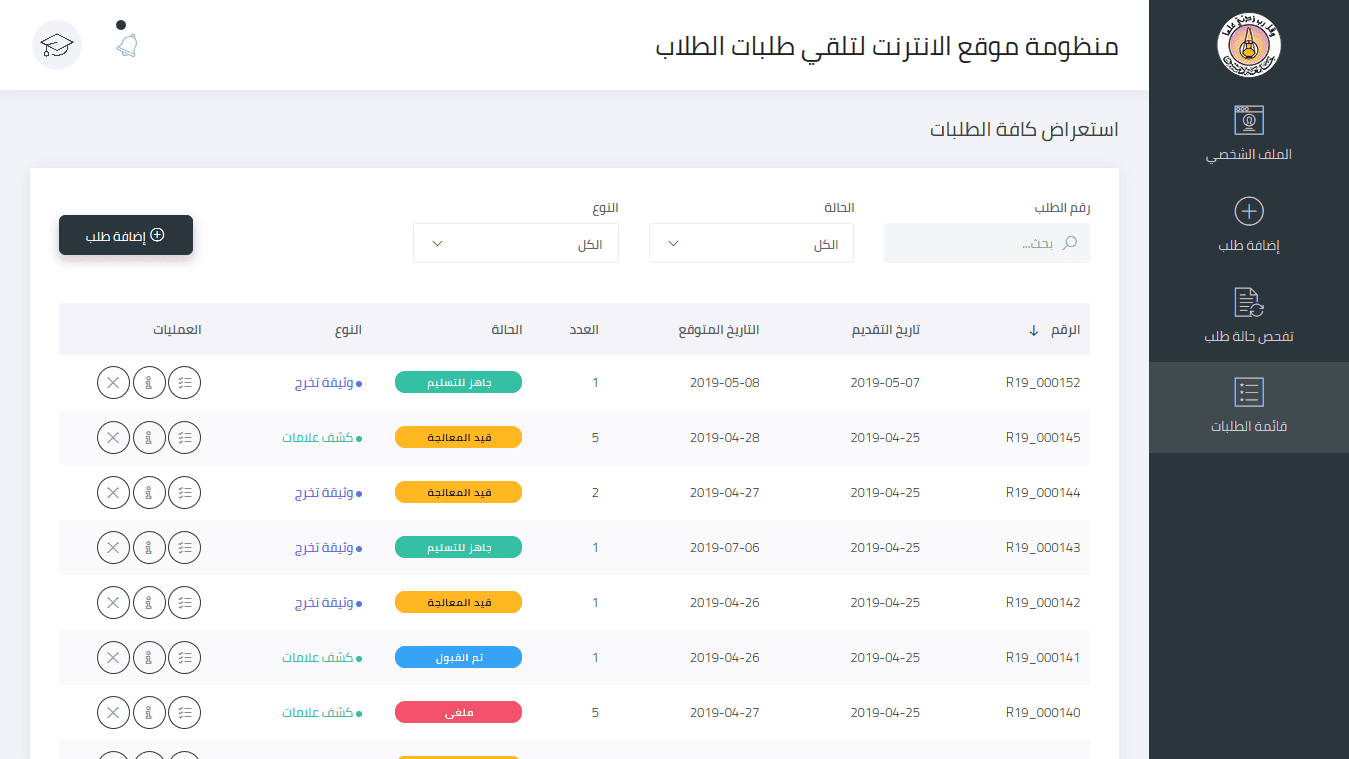Open the تفحص حالة طلب section

click(x=1248, y=312)
